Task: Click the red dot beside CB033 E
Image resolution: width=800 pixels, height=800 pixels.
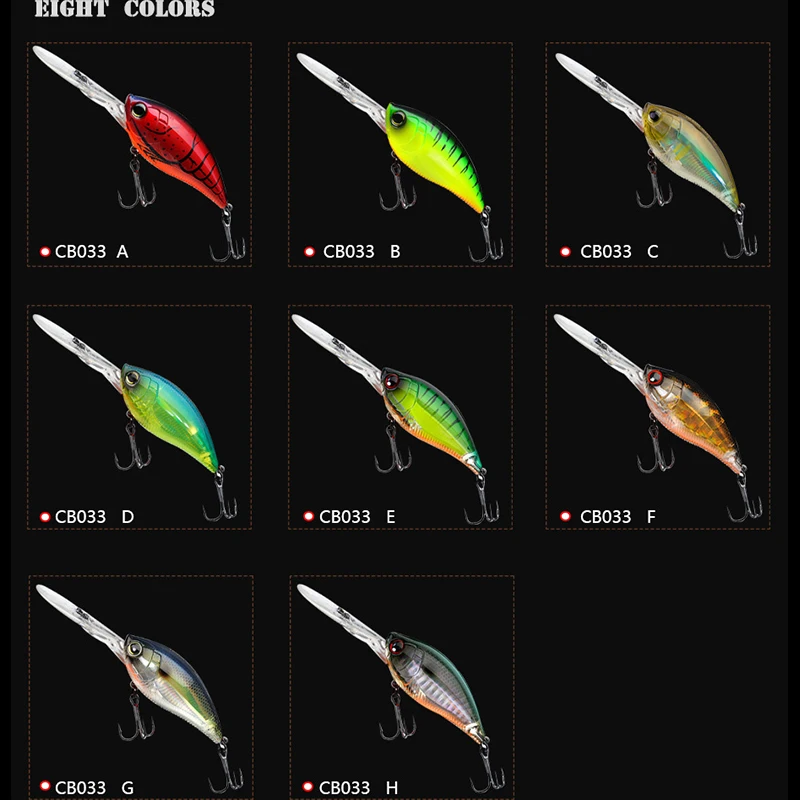Action: pyautogui.click(x=308, y=516)
